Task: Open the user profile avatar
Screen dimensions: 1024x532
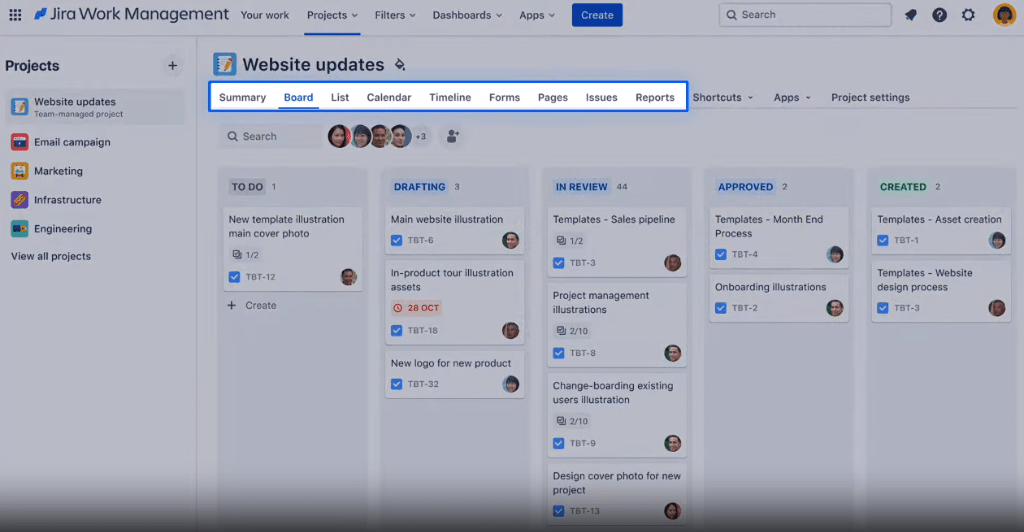Action: pos(1004,14)
